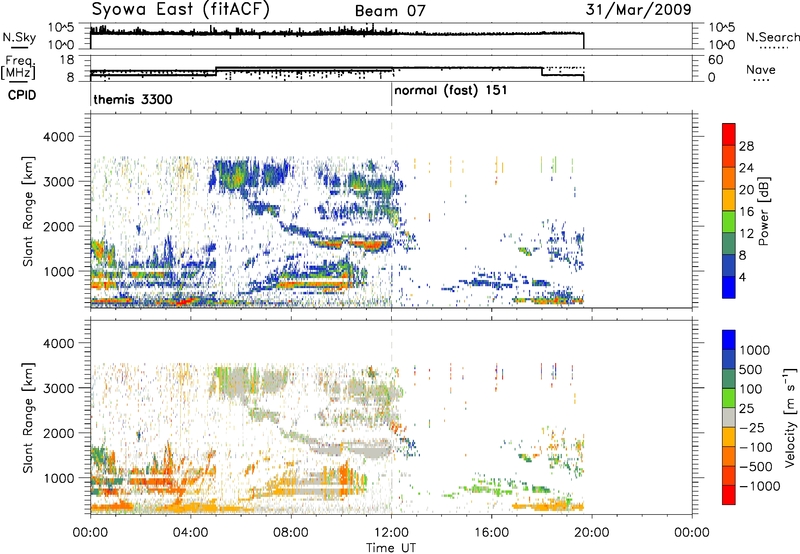Click the '1000' value at the top of the Velocity scale
The image size is (800, 554).
coord(755,350)
